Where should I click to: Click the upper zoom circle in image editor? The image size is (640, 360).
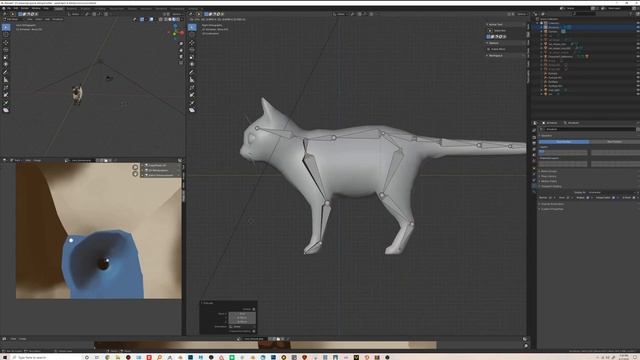point(135,167)
